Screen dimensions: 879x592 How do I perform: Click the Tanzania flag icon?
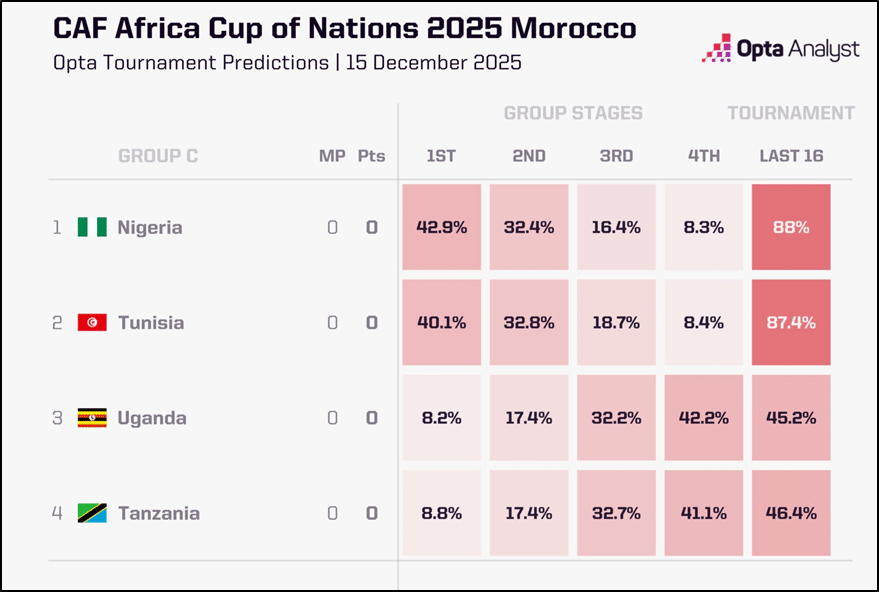(x=92, y=513)
